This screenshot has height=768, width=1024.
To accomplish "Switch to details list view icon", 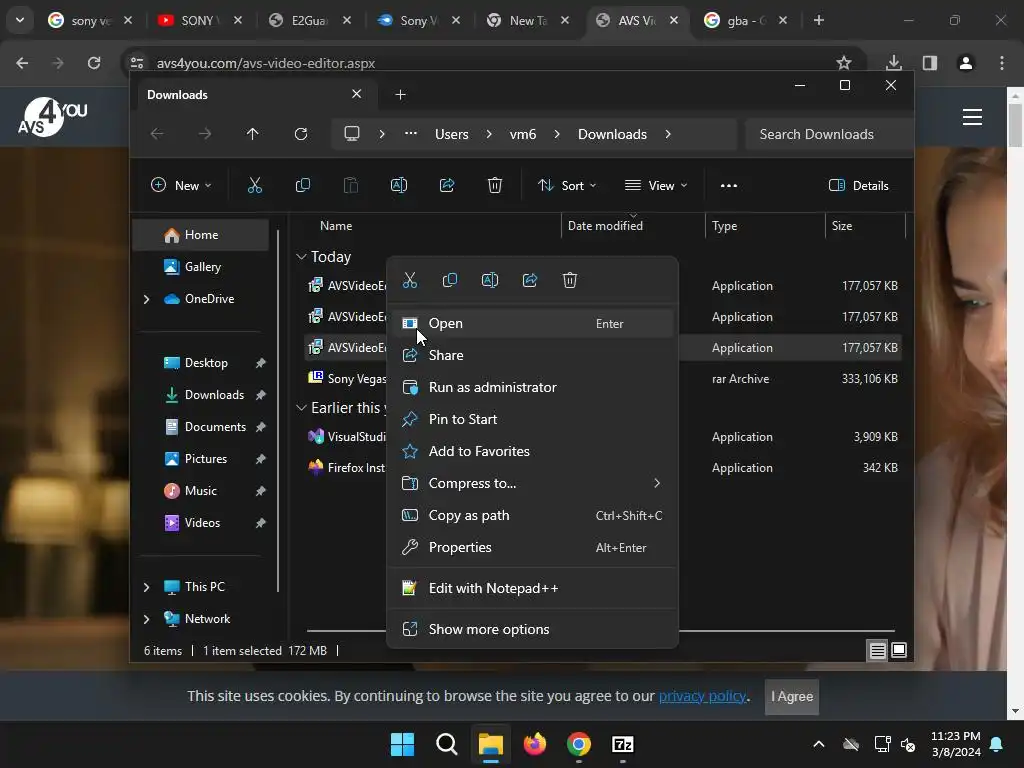I will 877,650.
